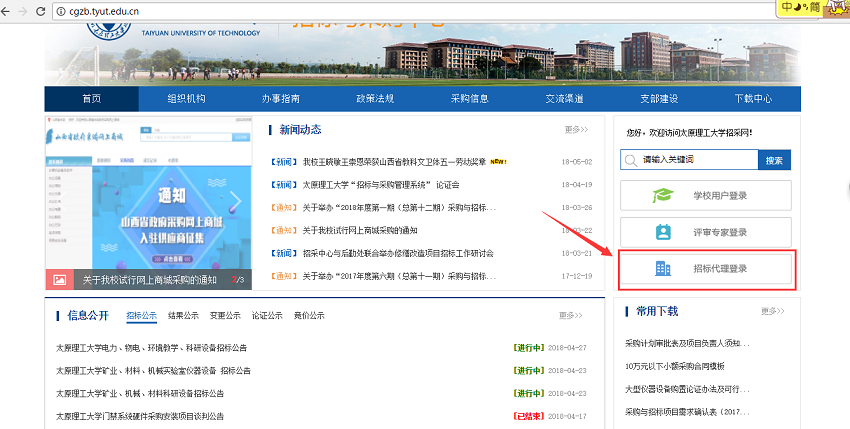The height and width of the screenshot is (429, 850).
Task: Open the 政策法规 menu
Action: [375, 99]
